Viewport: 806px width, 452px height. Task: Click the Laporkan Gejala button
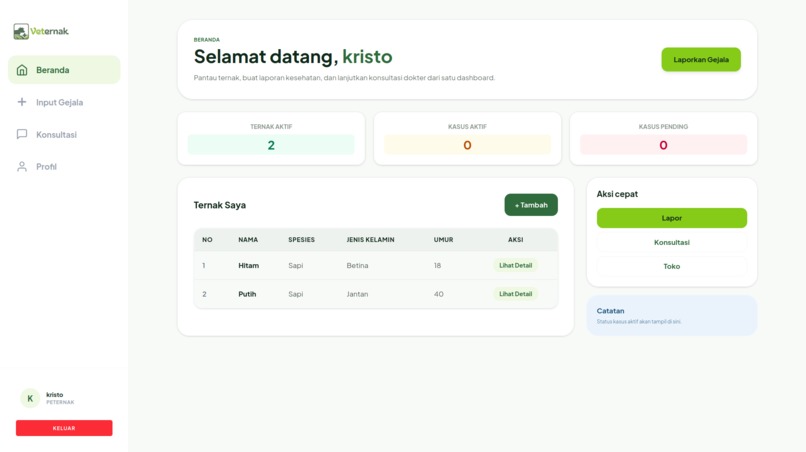pos(701,60)
